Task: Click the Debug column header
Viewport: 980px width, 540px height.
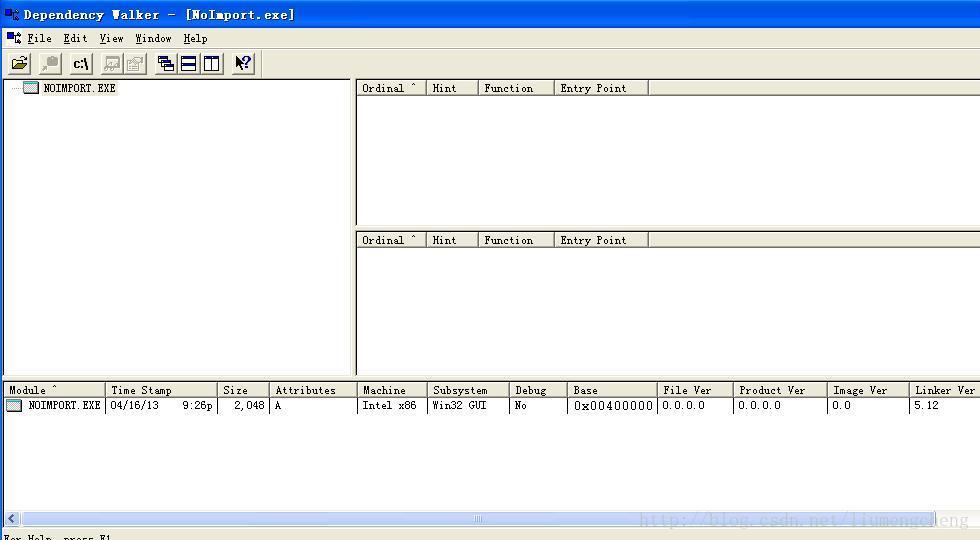Action: click(538, 390)
